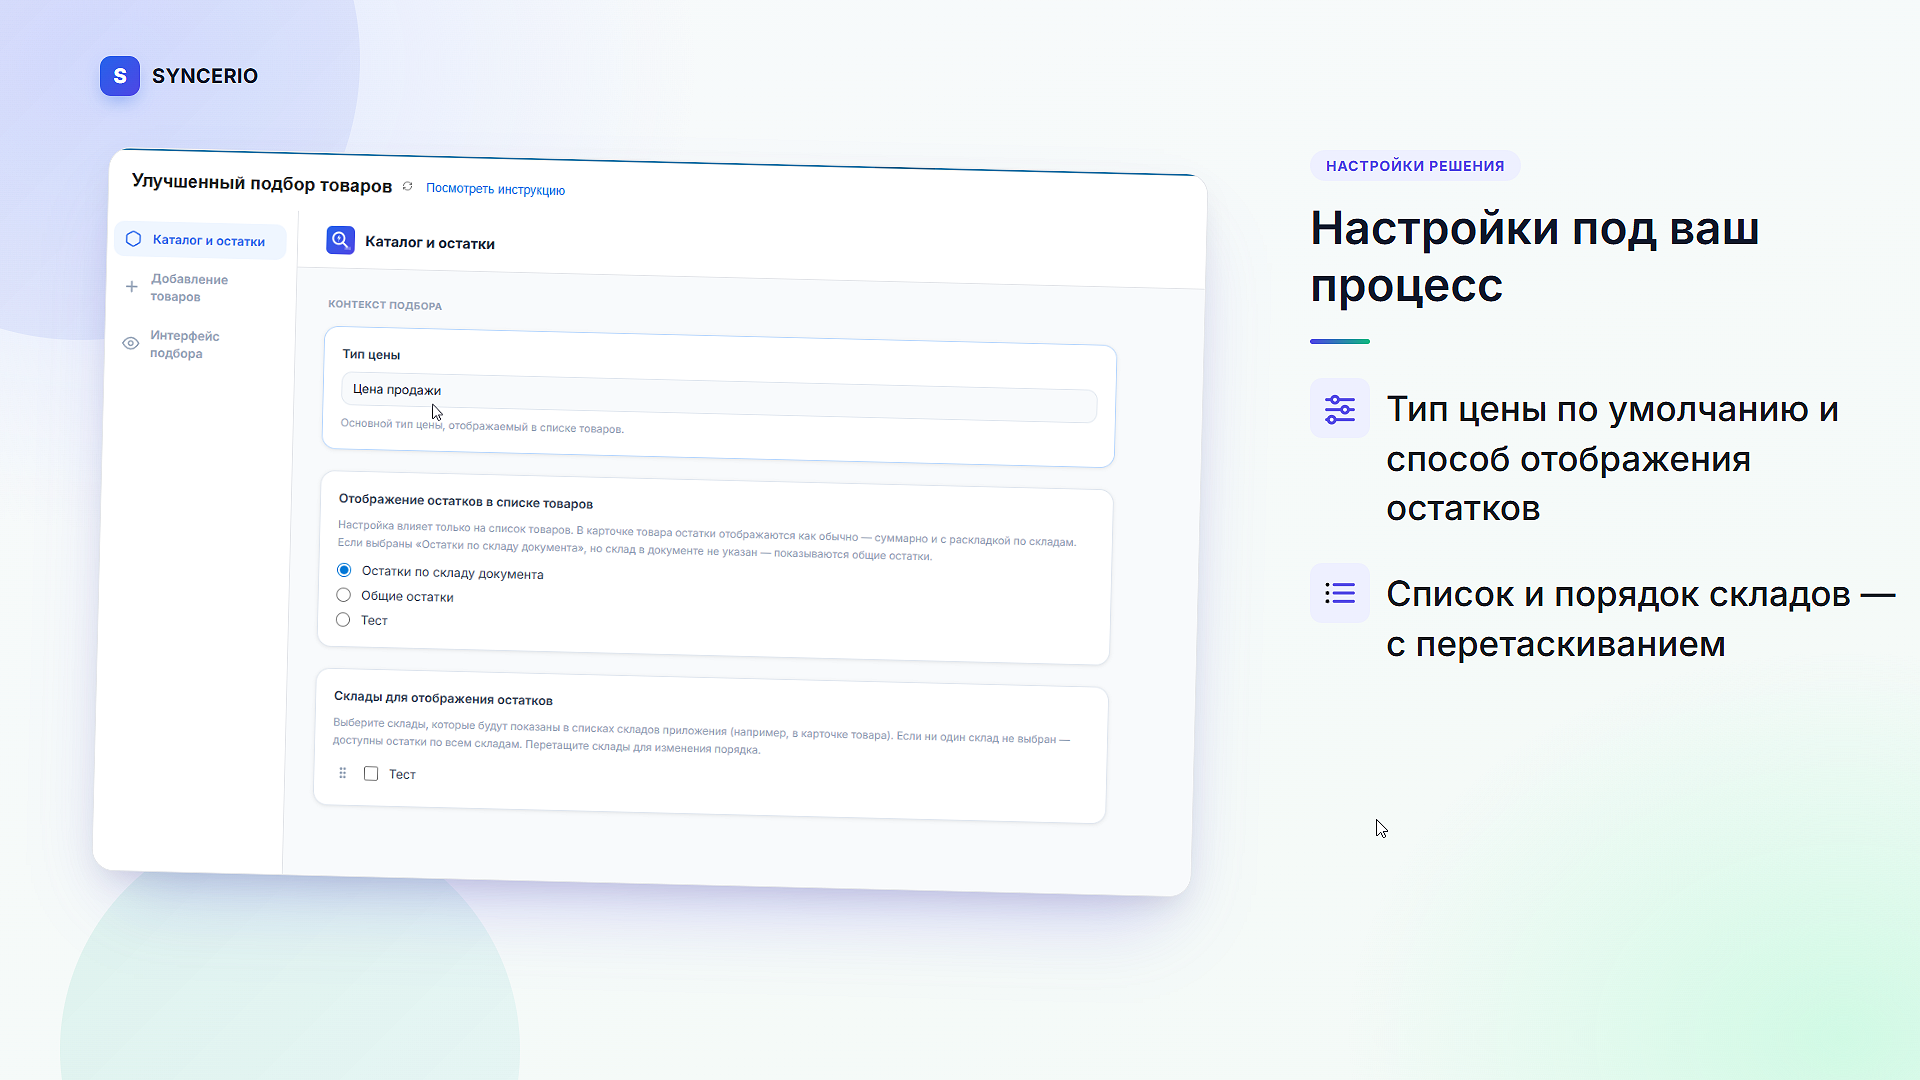The width and height of the screenshot is (1920, 1080).
Task: Click the sliders icon beside 'Тип цены по умолчанию'
Action: coord(1340,408)
